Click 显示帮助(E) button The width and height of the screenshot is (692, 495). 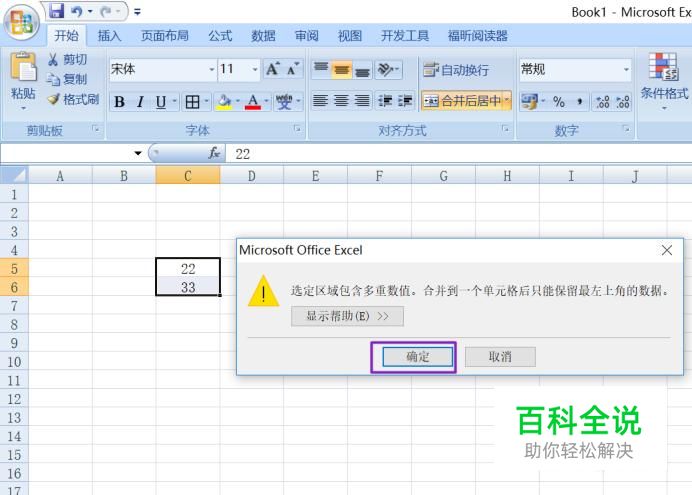347,316
